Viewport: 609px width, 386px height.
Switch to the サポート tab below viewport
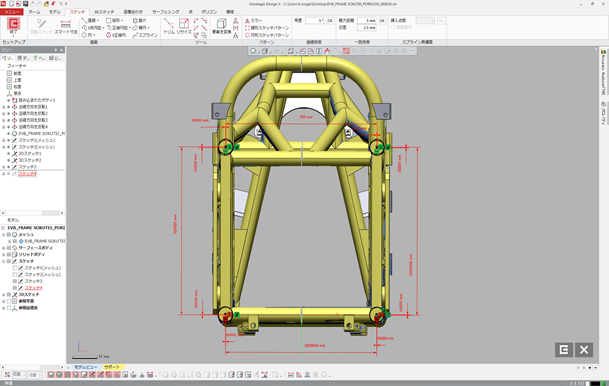[x=112, y=367]
